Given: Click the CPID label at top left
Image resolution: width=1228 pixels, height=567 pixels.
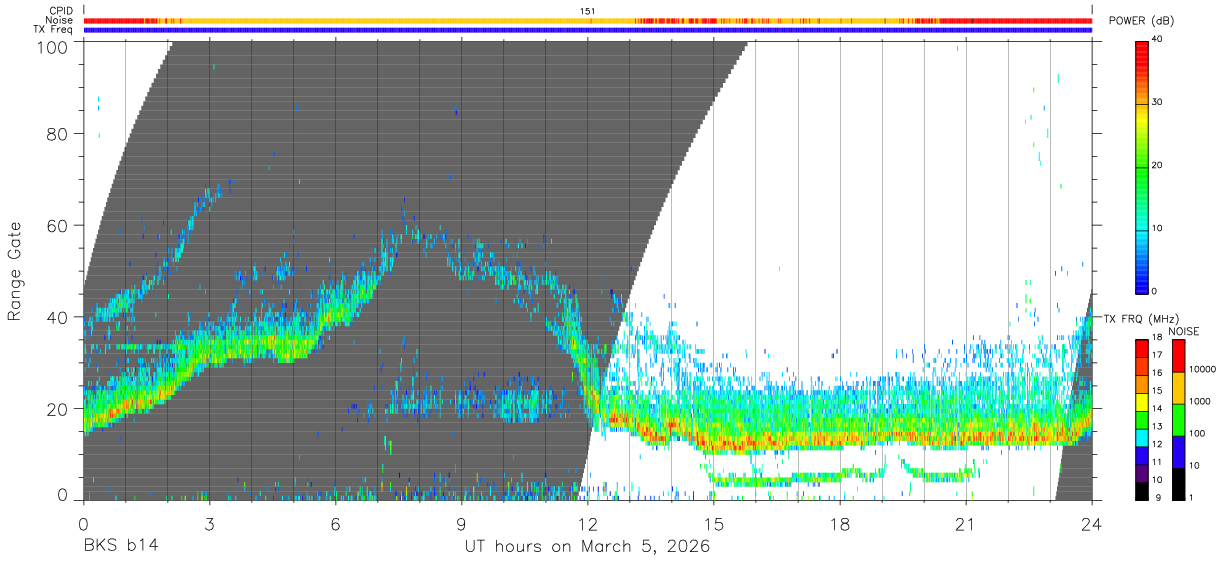Looking at the screenshot, I should [61, 11].
